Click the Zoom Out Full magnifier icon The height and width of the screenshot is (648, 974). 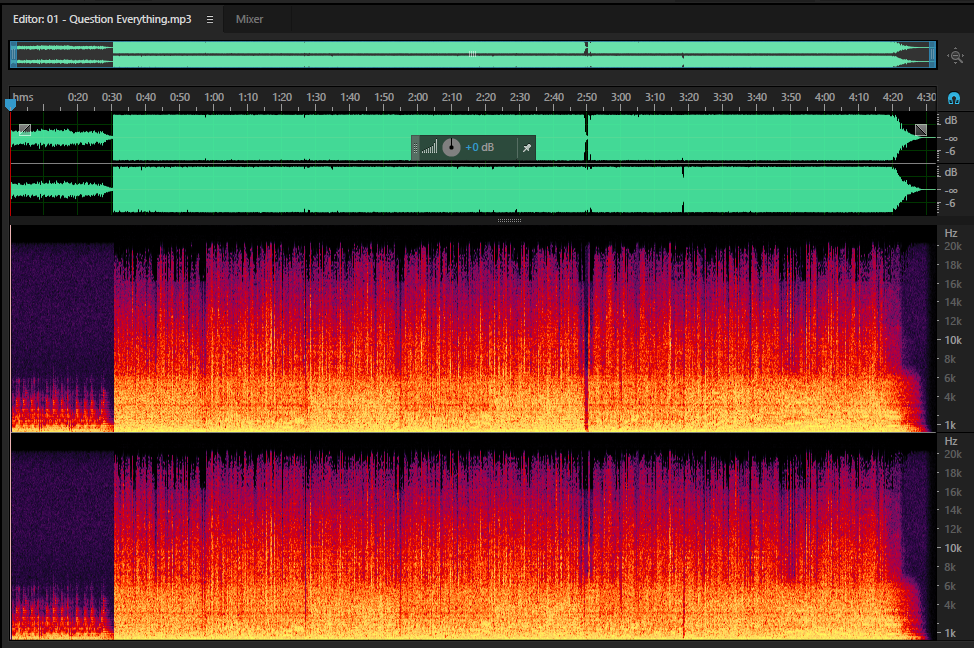click(x=955, y=56)
